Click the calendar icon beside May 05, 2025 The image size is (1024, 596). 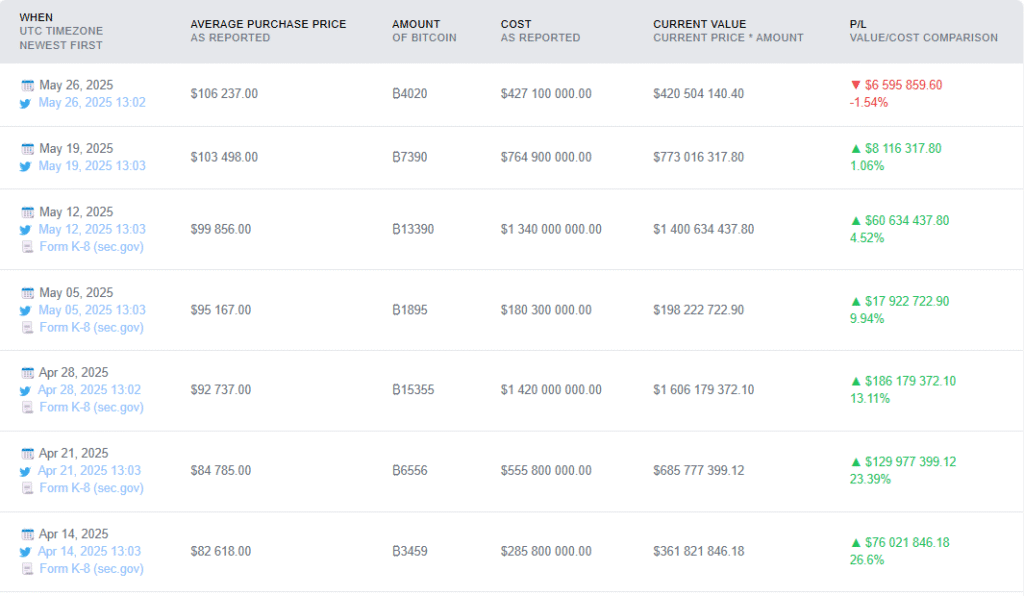[27, 293]
